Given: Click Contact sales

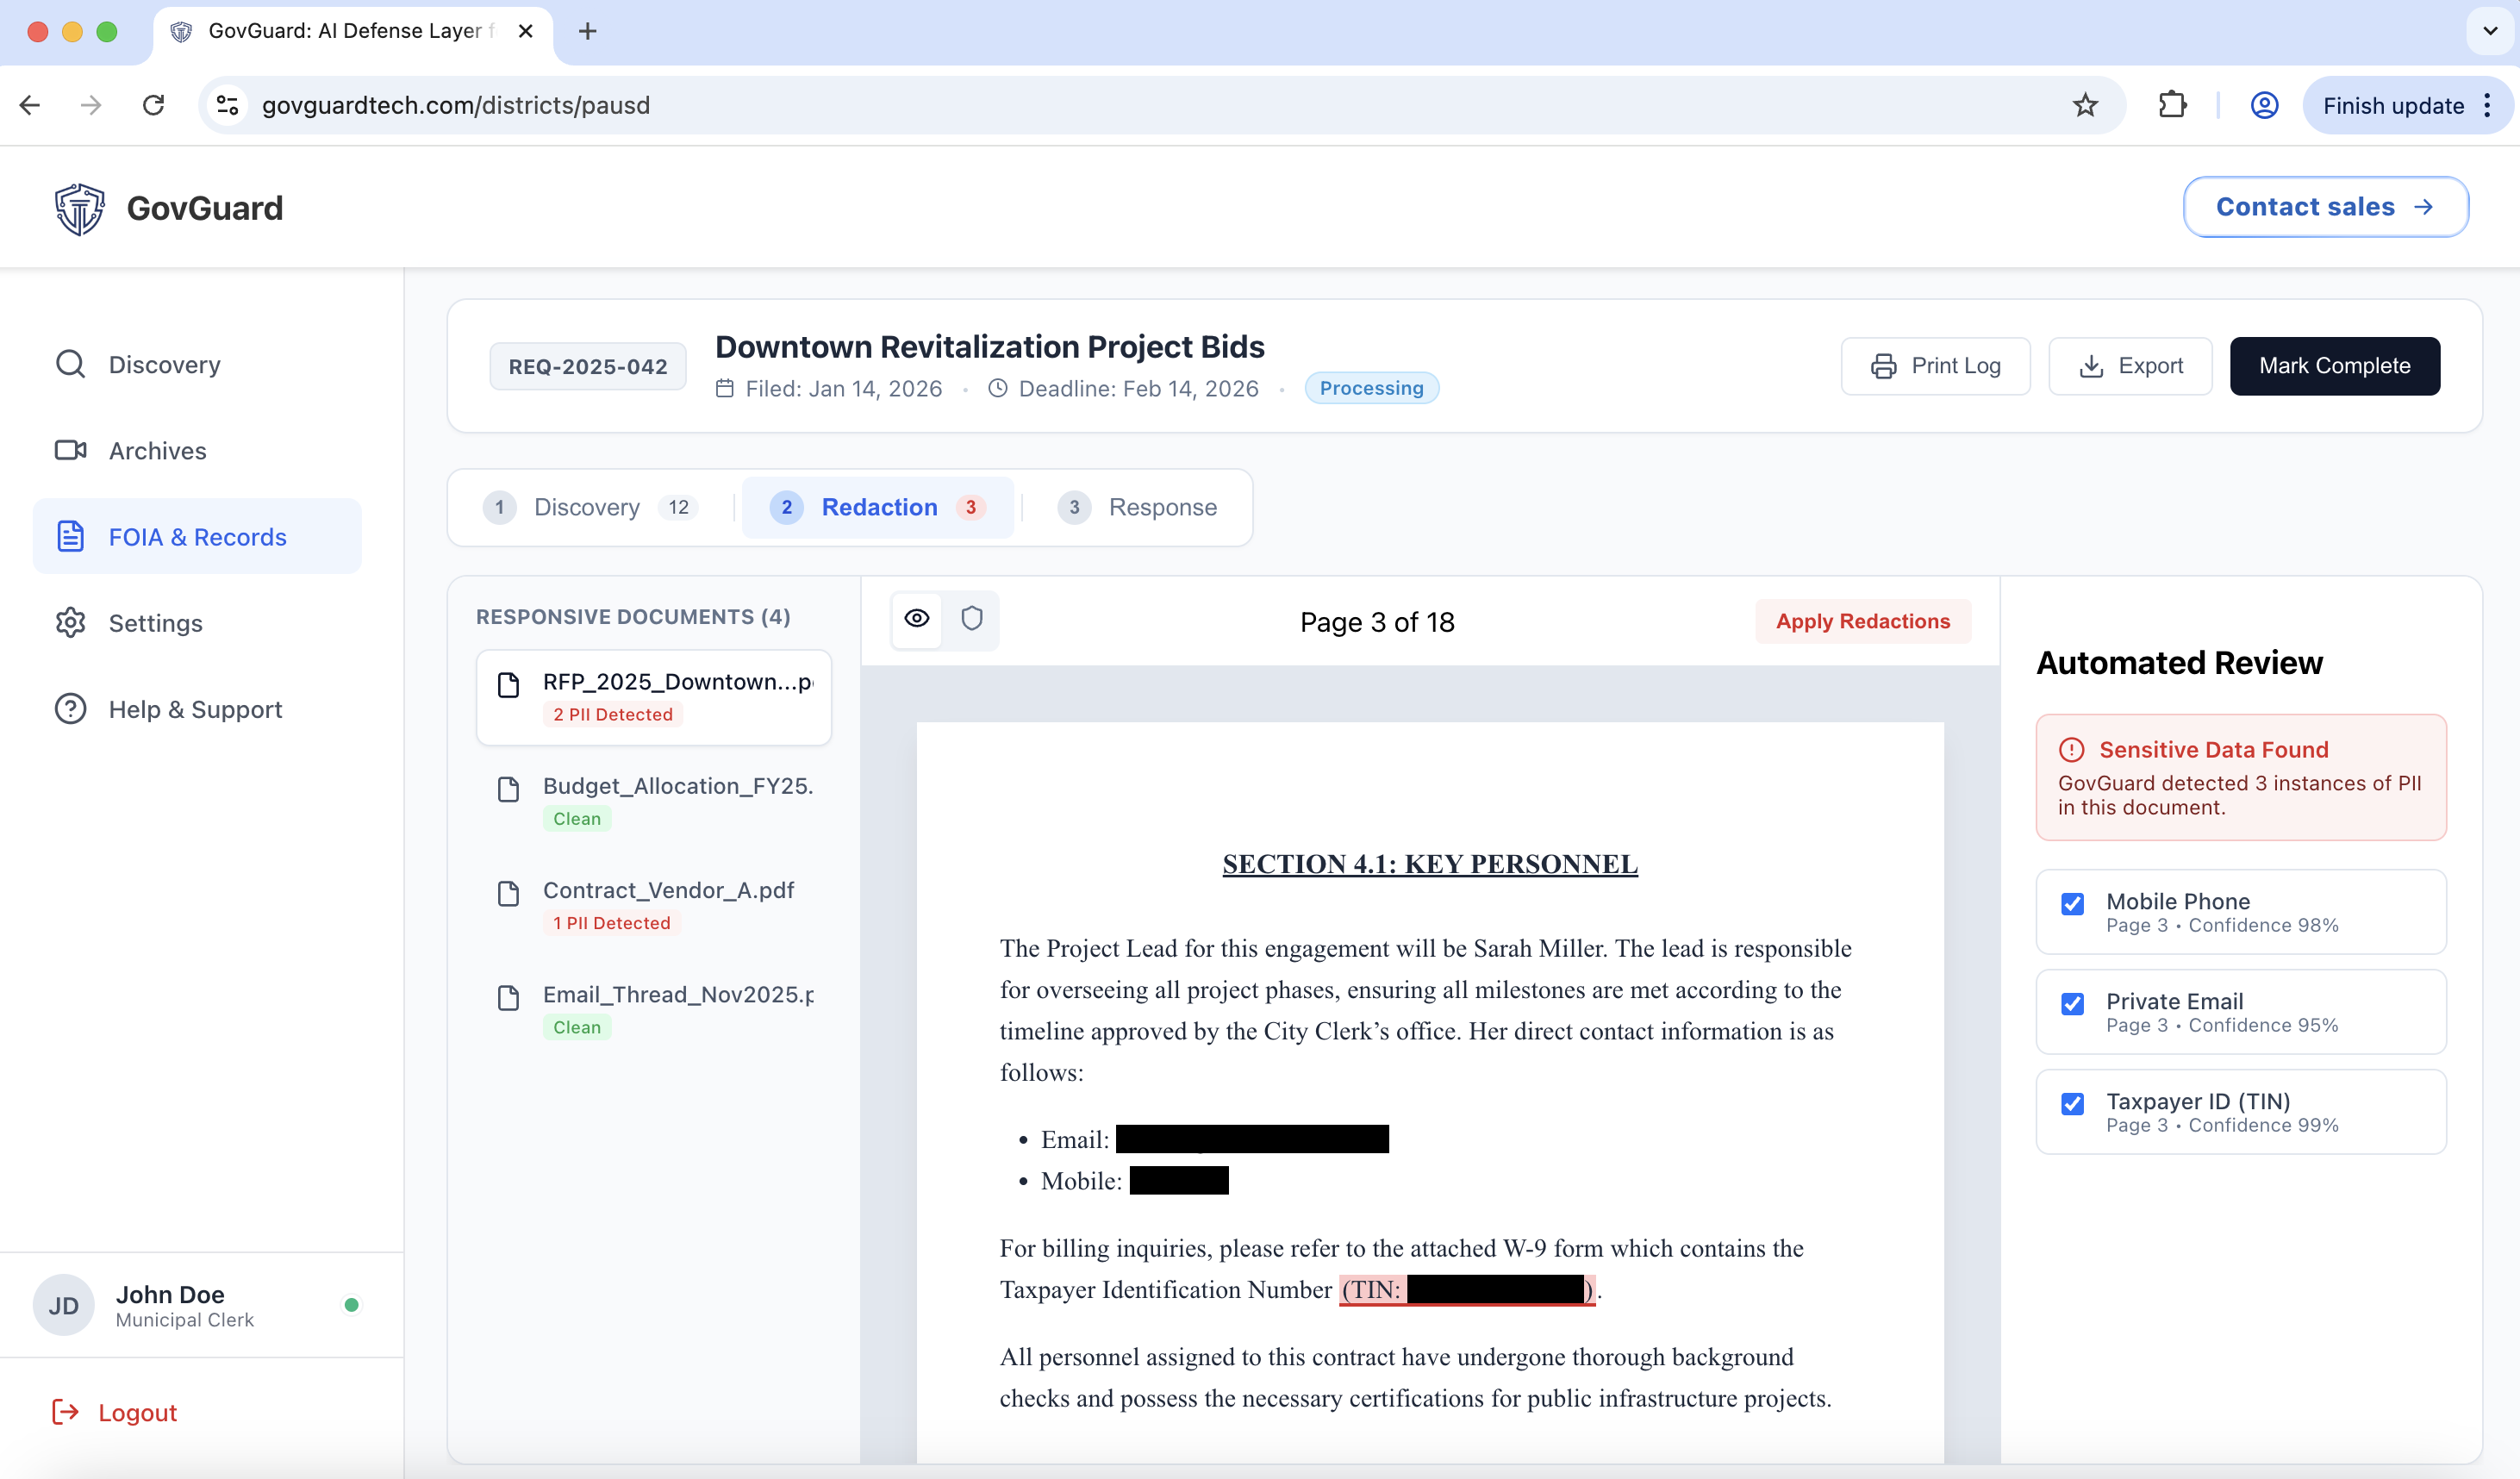Looking at the screenshot, I should (2324, 207).
